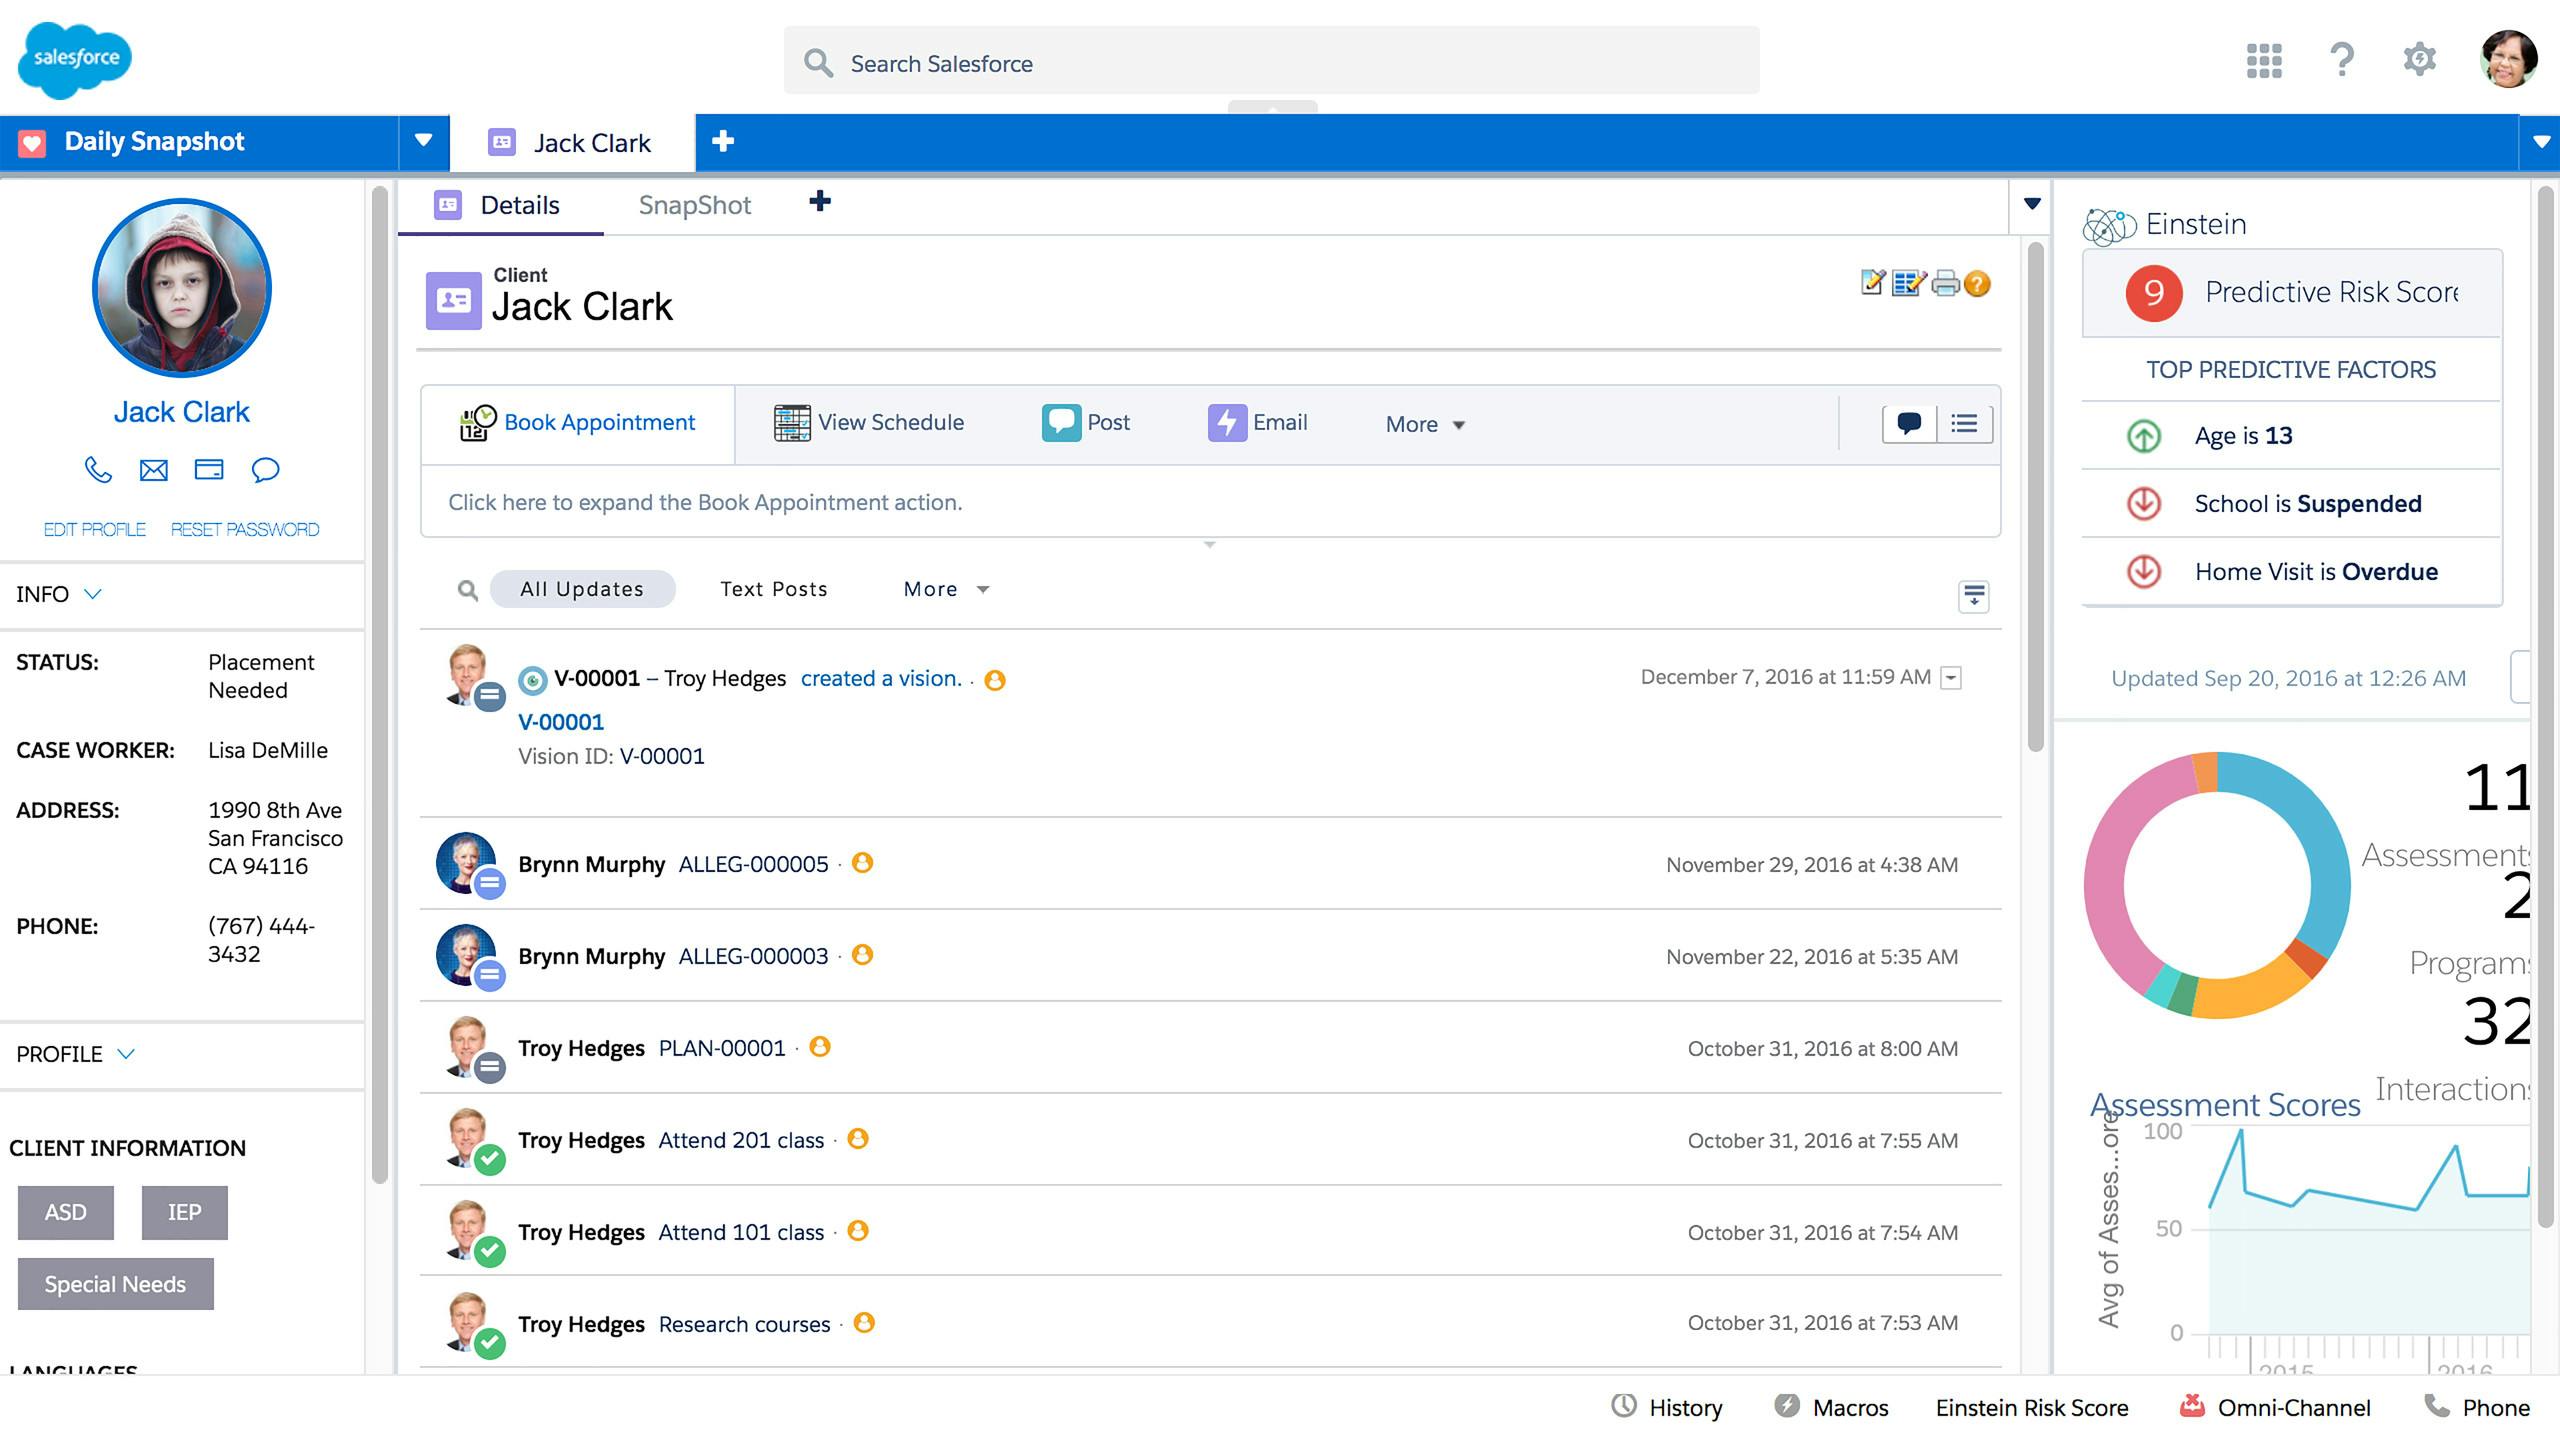Open the Omni-Channel utility
The image size is (2560, 1434).
(2275, 1407)
